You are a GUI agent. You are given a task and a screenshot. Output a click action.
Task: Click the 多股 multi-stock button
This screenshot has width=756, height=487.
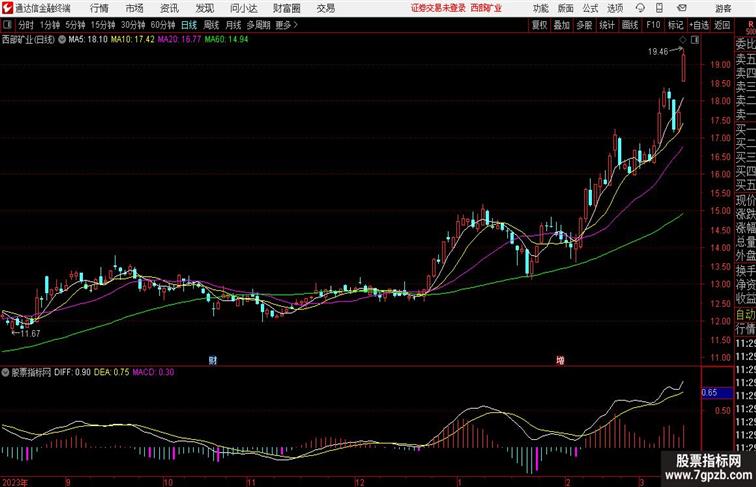point(584,25)
